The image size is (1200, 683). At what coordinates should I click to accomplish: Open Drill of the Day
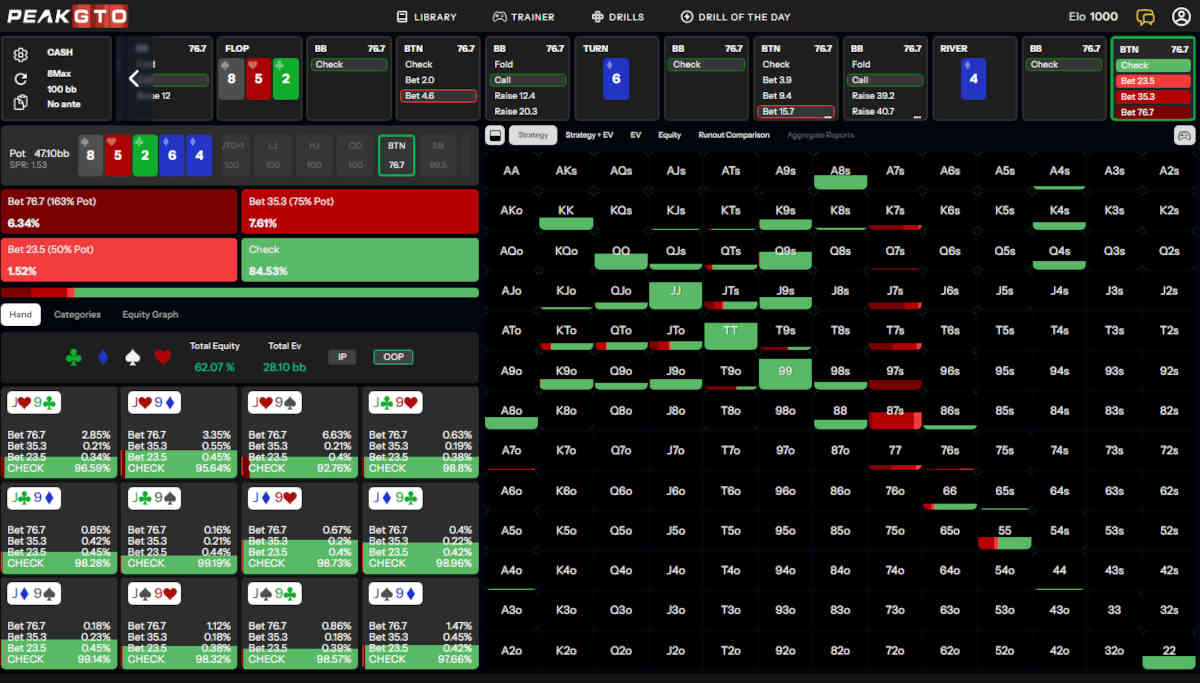point(737,17)
